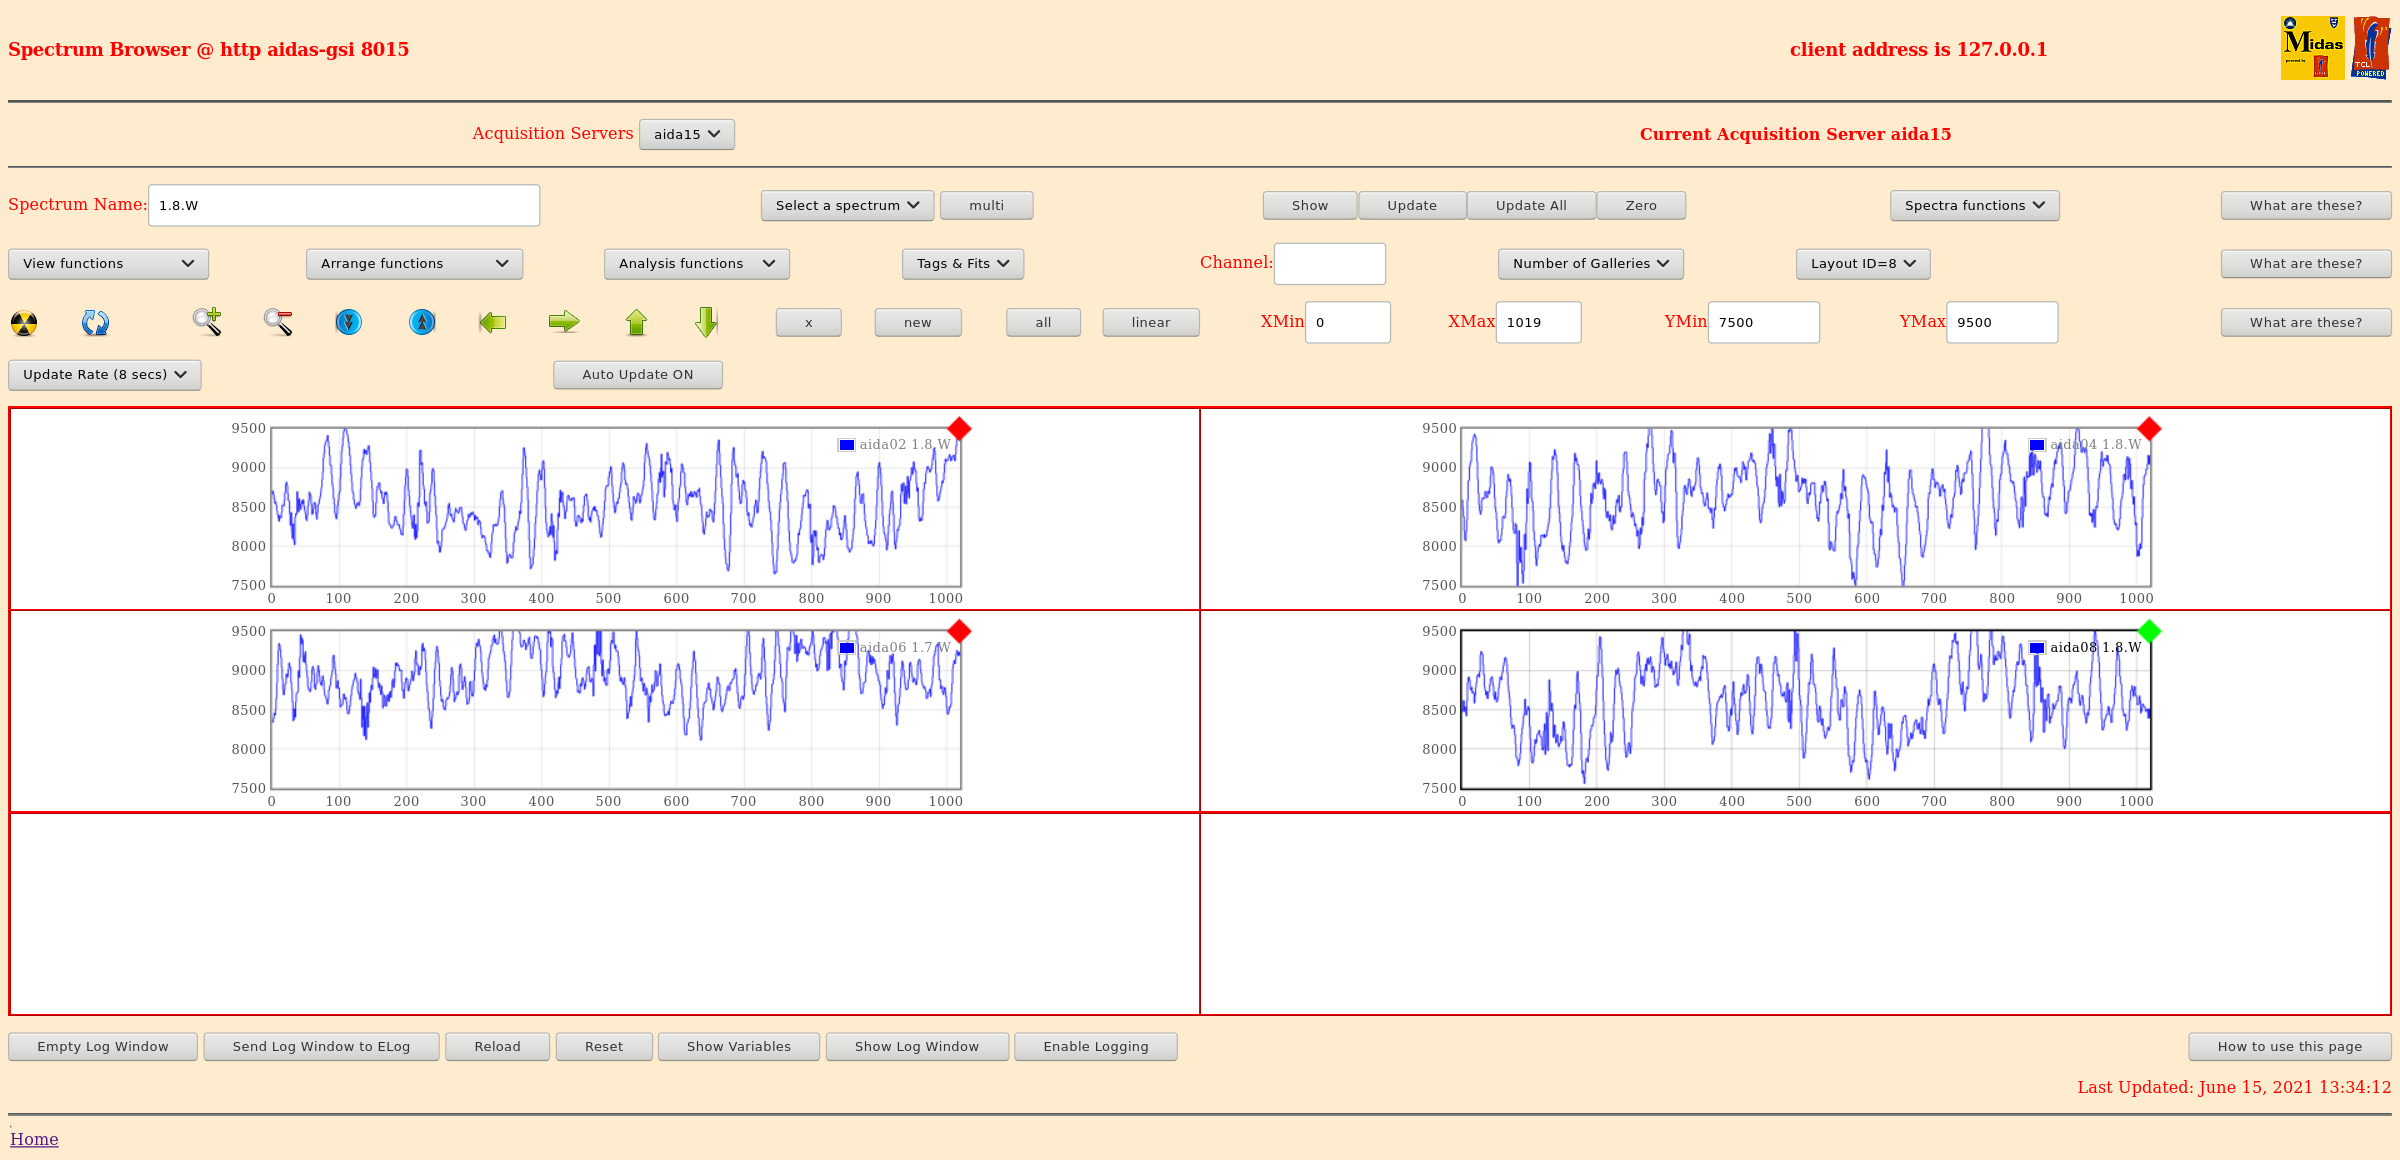This screenshot has width=2400, height=1160.
Task: Click the radiation hazard icon
Action: point(24,323)
